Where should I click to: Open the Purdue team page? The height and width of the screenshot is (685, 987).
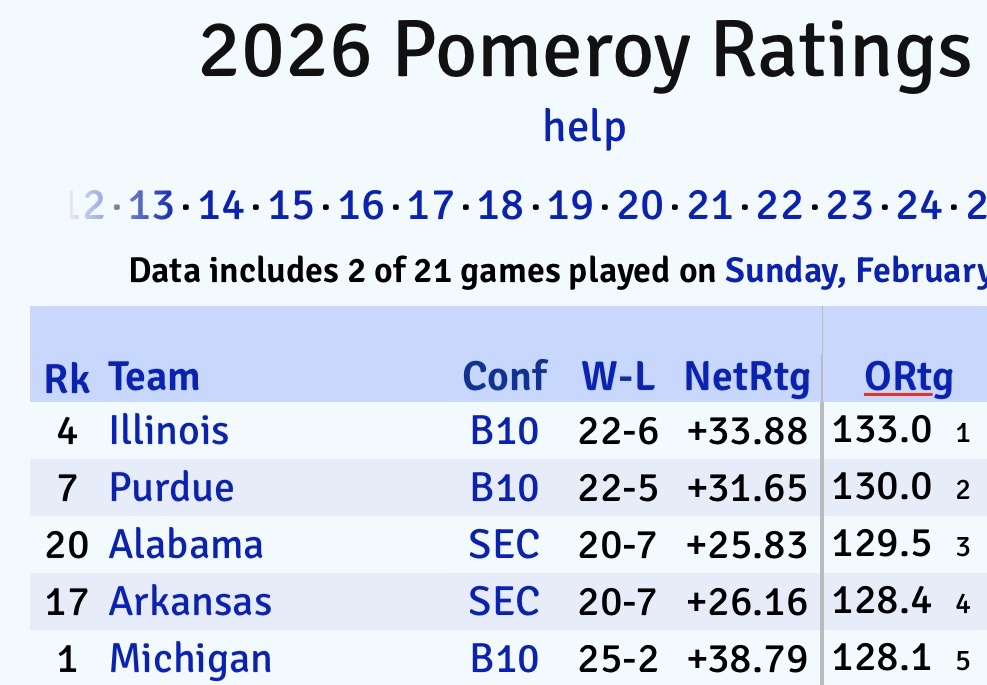coord(171,488)
